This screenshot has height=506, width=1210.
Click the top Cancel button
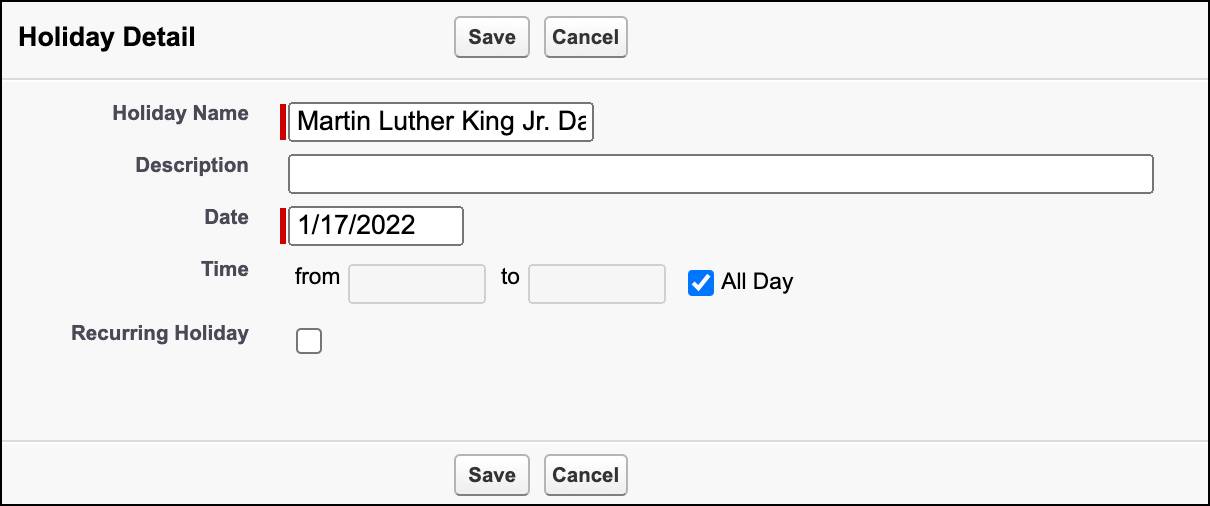click(x=585, y=37)
